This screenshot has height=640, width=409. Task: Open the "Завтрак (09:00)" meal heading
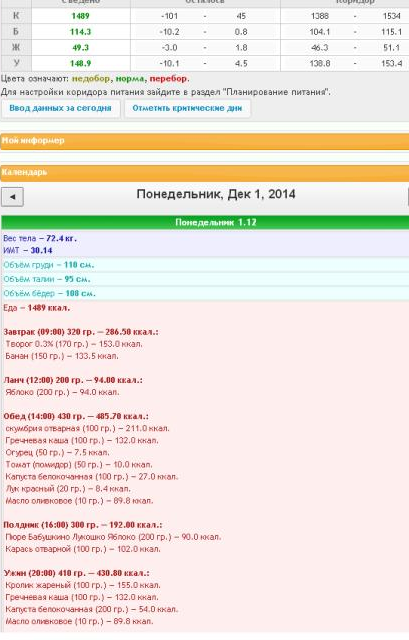click(81, 332)
